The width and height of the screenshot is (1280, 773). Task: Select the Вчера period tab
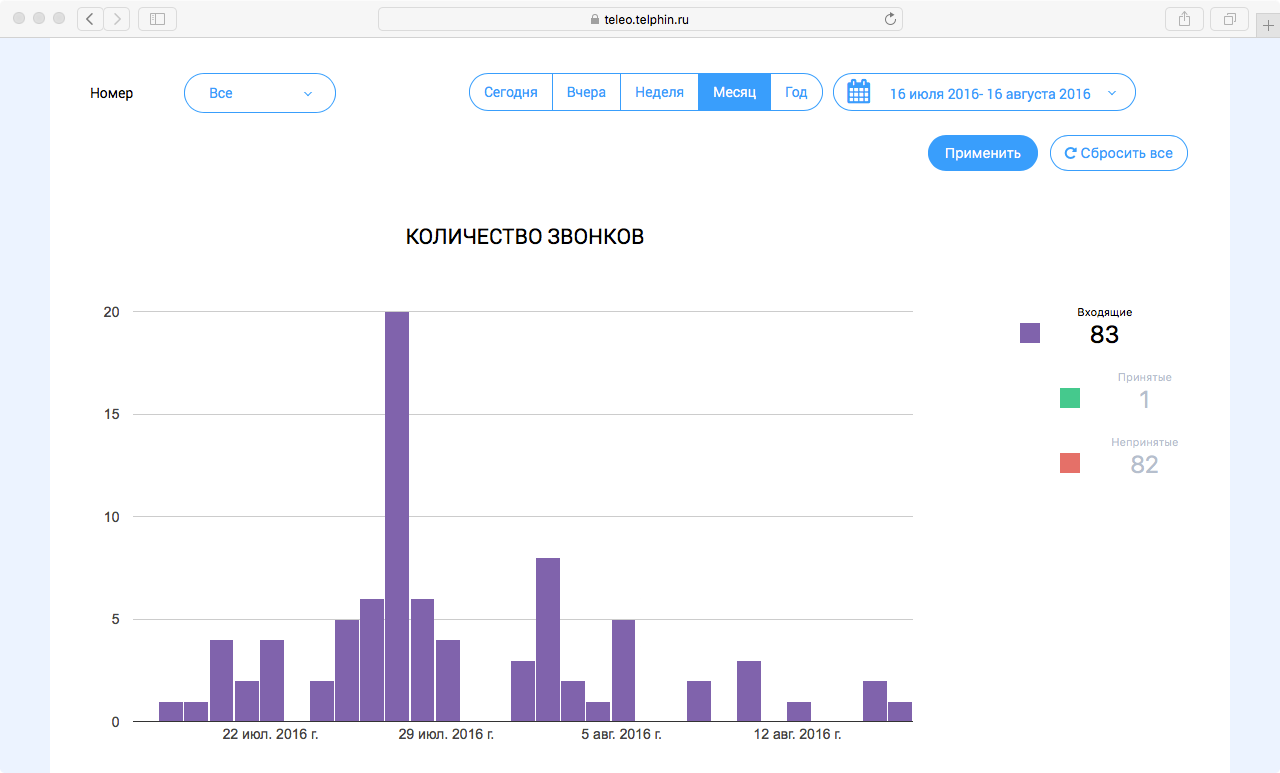point(586,92)
